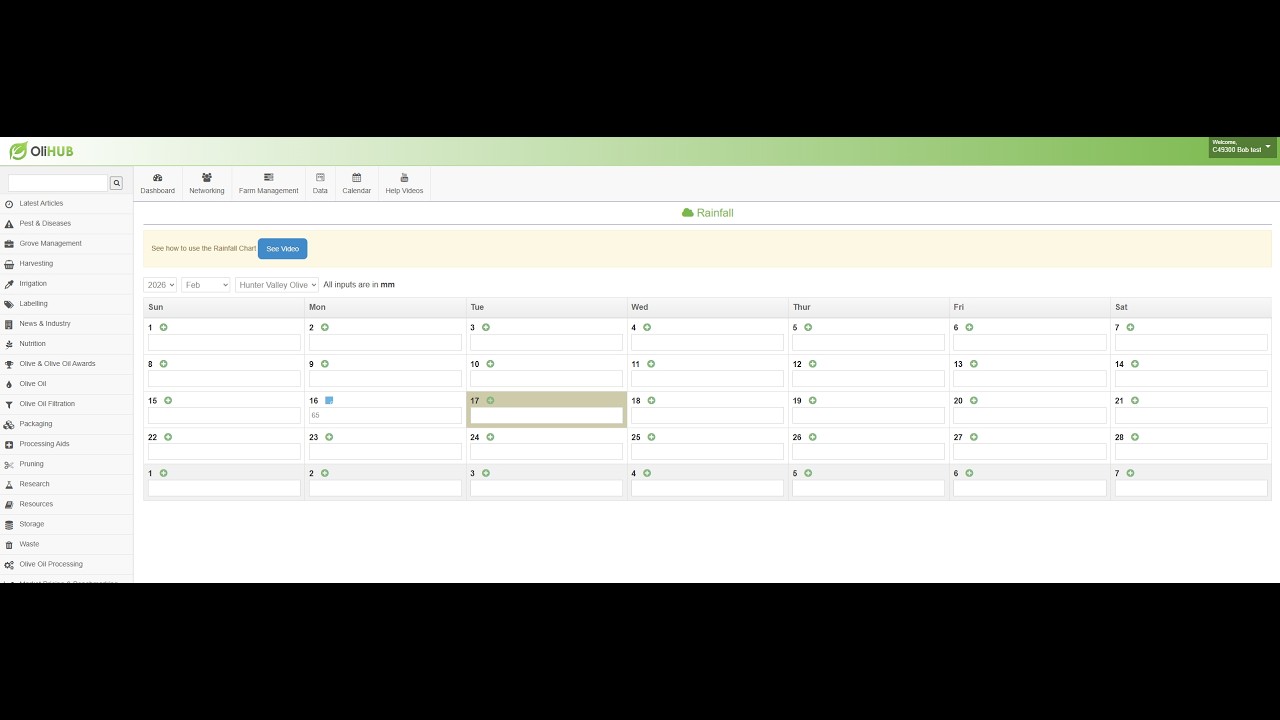Click the See Video button

[x=282, y=248]
